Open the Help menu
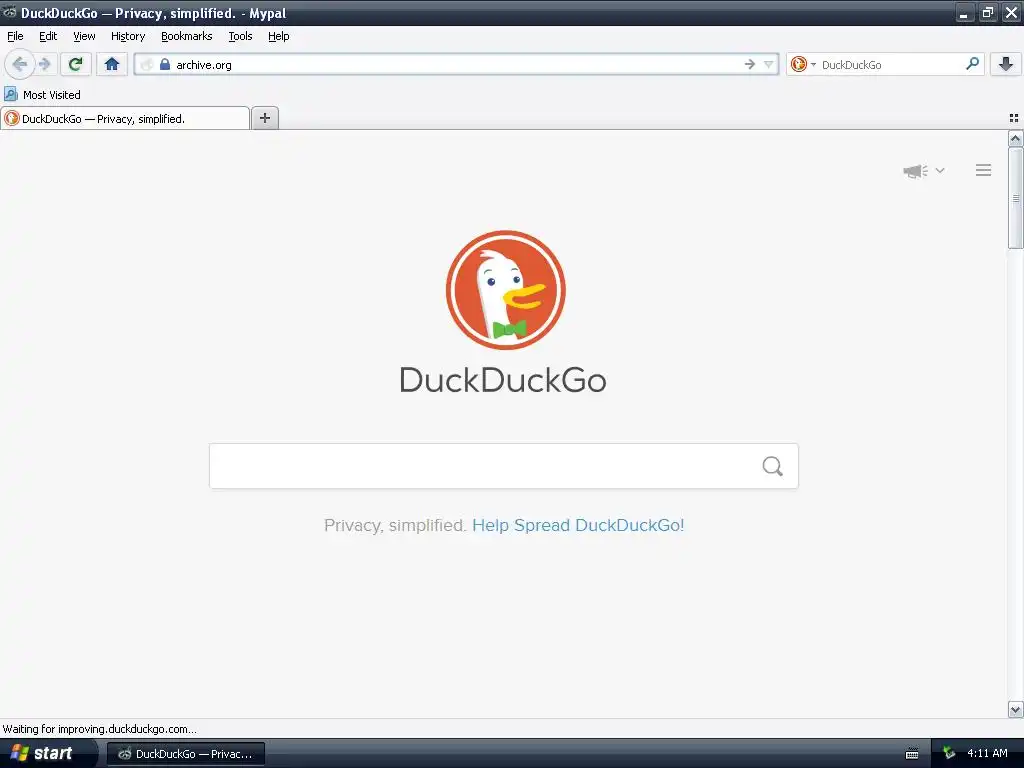 pyautogui.click(x=279, y=36)
